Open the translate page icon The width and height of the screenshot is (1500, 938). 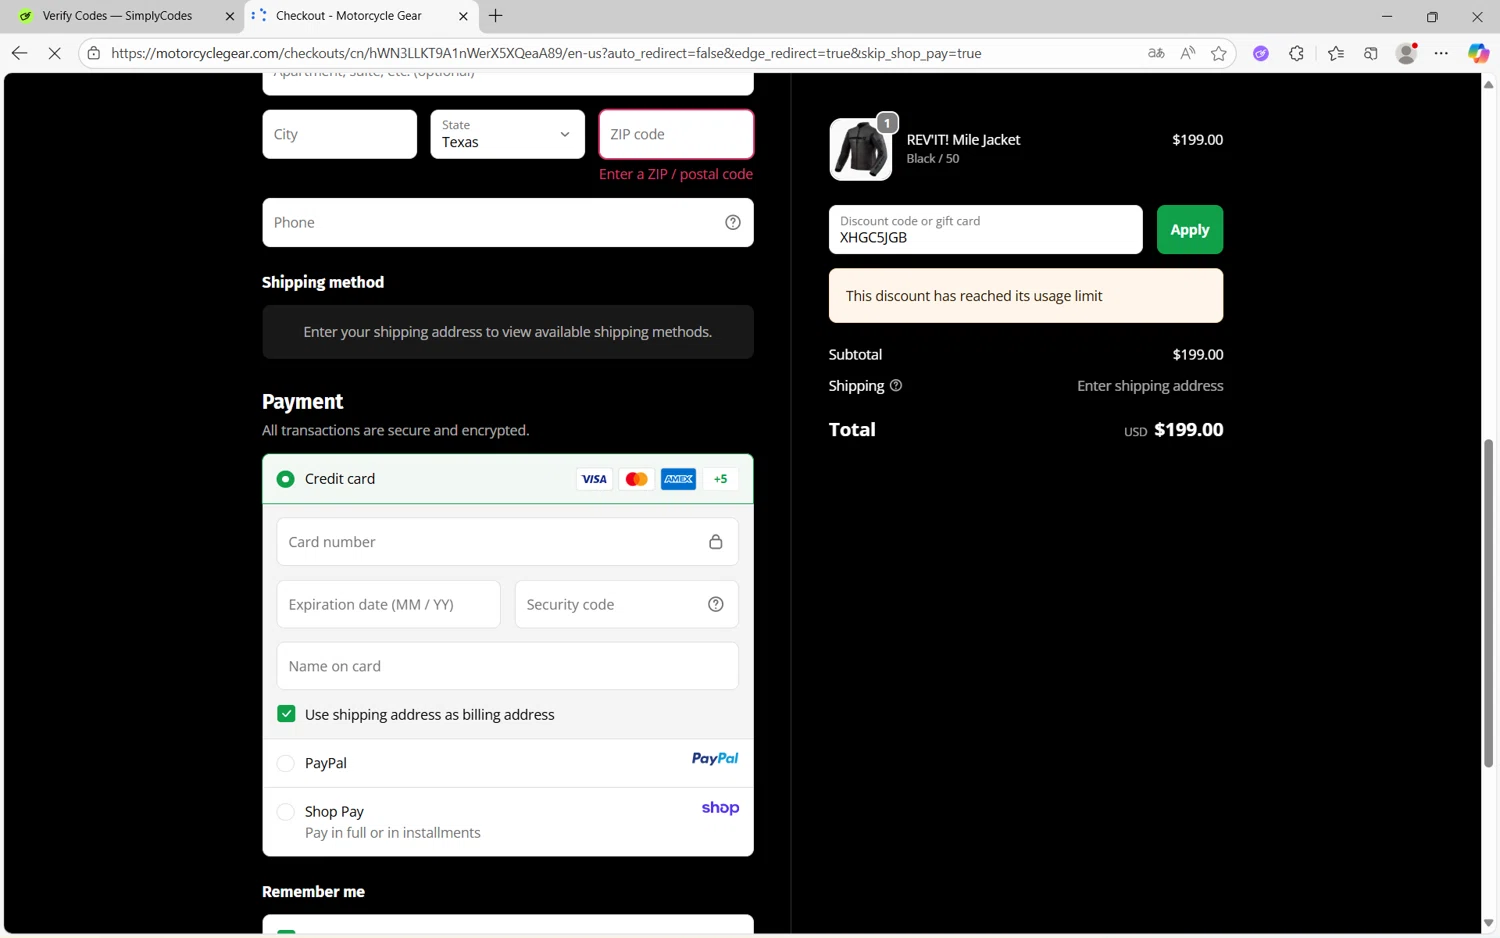(x=1156, y=53)
